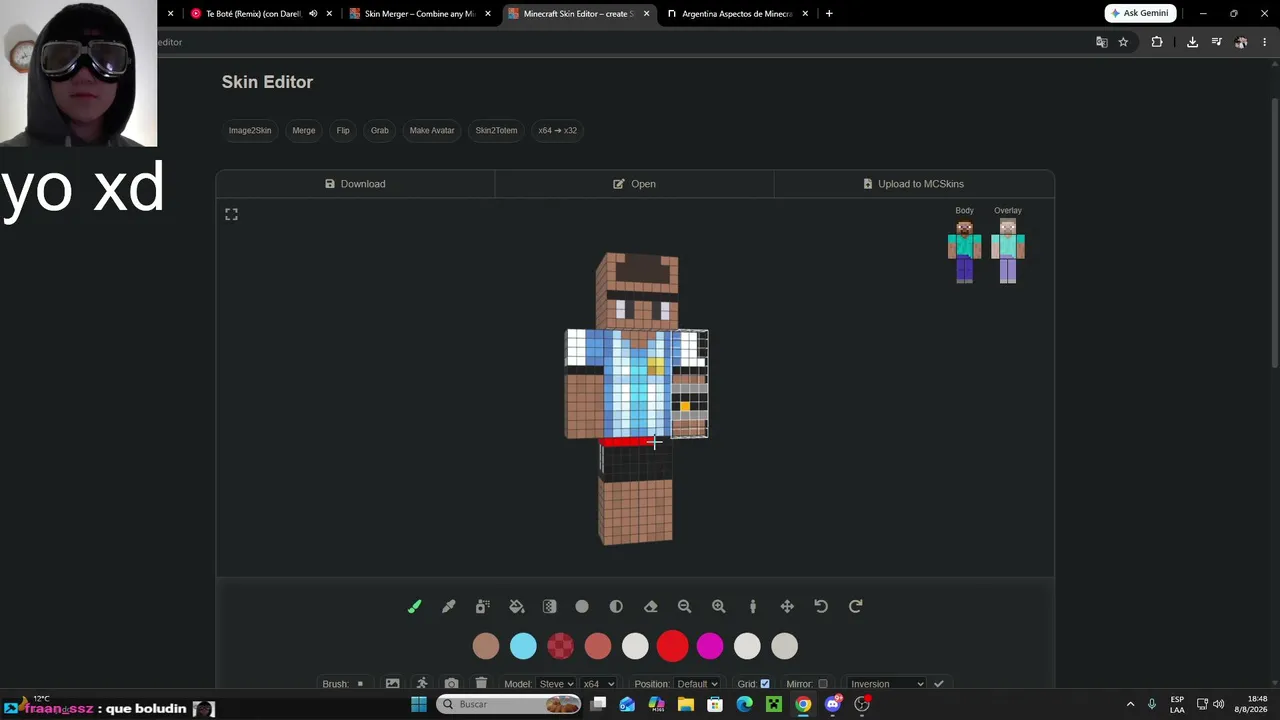Viewport: 1280px width, 720px height.
Task: Open the Chrome three-dot menu
Action: pos(1264,42)
